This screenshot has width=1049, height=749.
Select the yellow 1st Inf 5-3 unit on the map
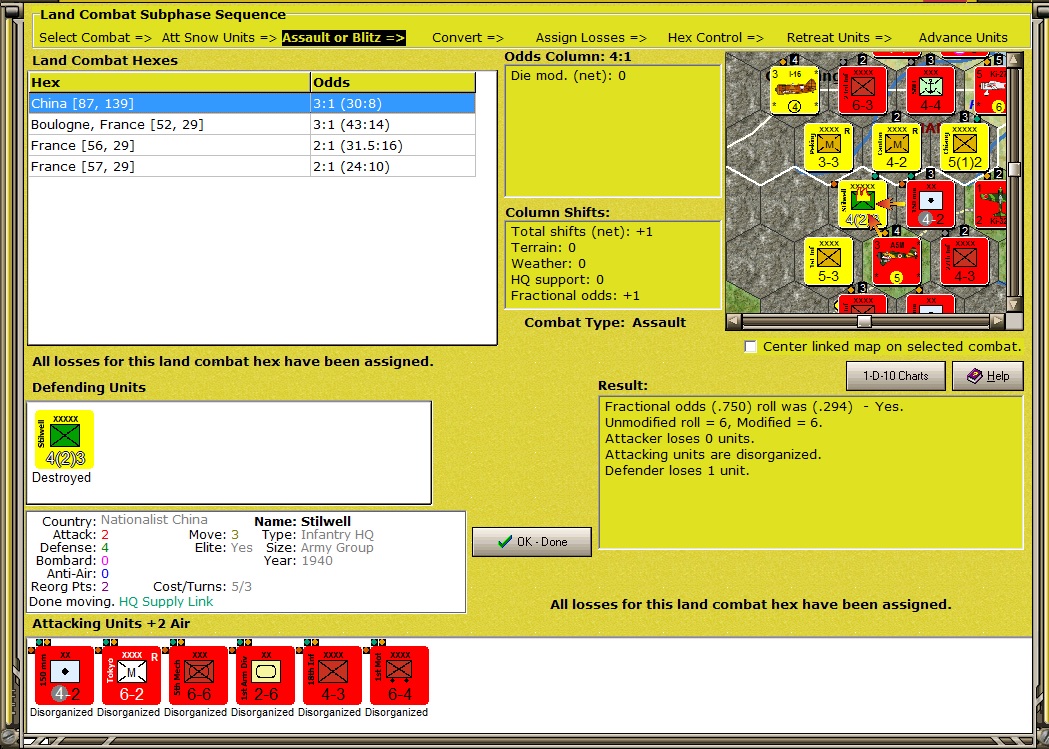(828, 261)
